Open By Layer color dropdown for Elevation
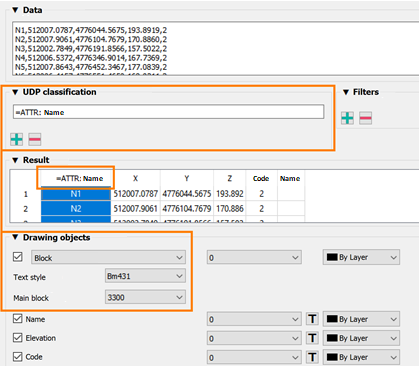Viewport: 419px width, 366px height. tap(361, 338)
